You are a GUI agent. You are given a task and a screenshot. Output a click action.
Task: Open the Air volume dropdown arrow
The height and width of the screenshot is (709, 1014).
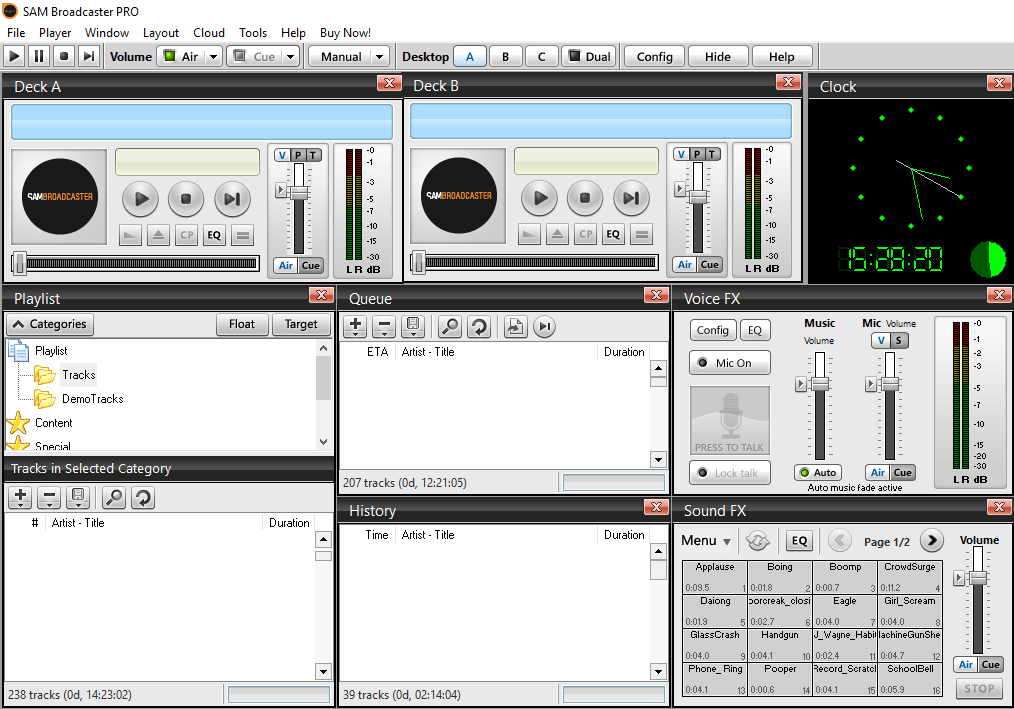tap(213, 56)
